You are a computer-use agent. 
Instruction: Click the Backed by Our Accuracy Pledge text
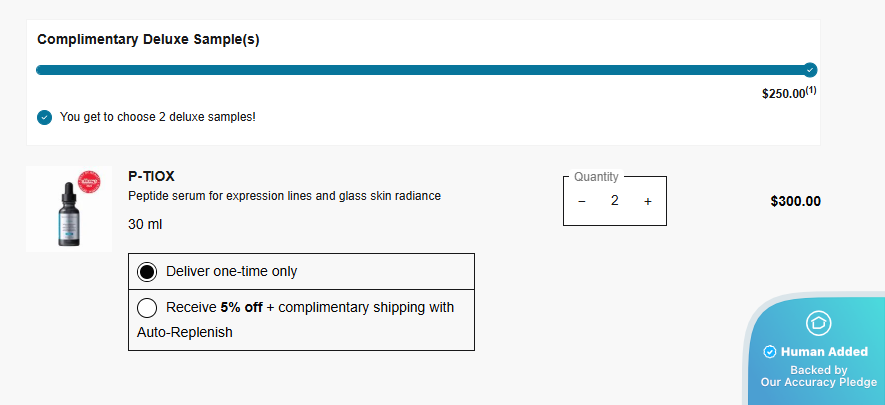click(x=819, y=376)
